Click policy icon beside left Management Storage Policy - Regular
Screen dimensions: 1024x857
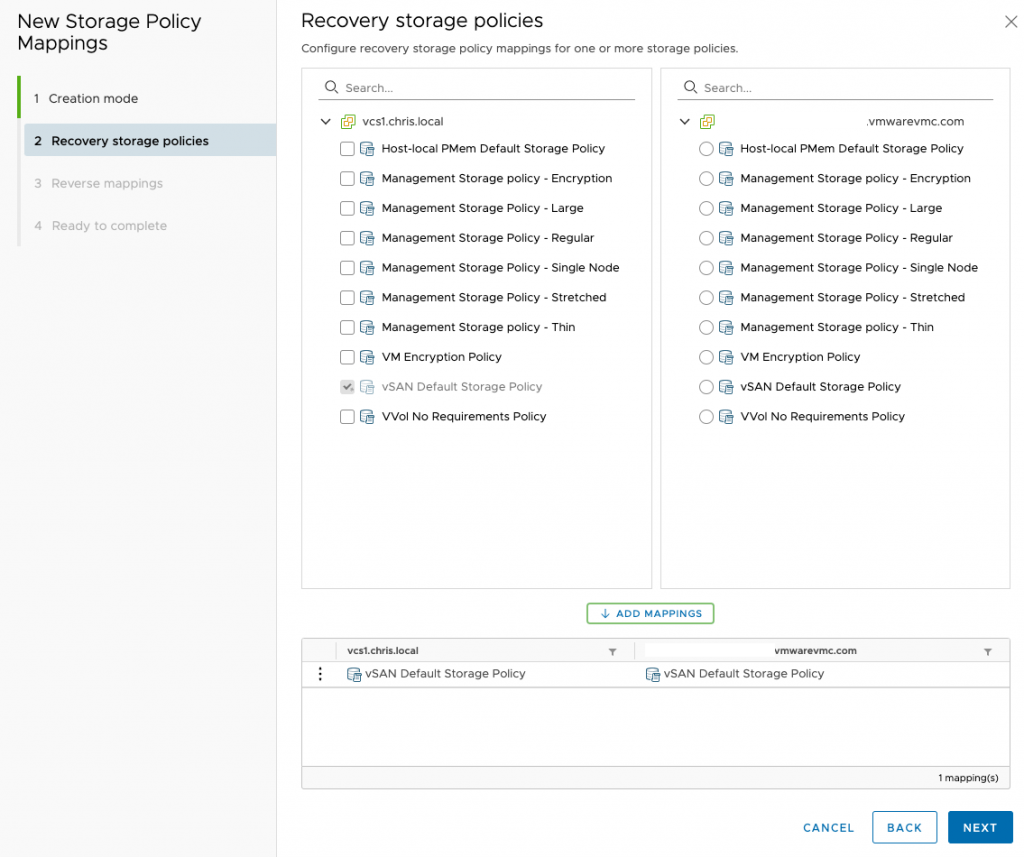pos(367,238)
